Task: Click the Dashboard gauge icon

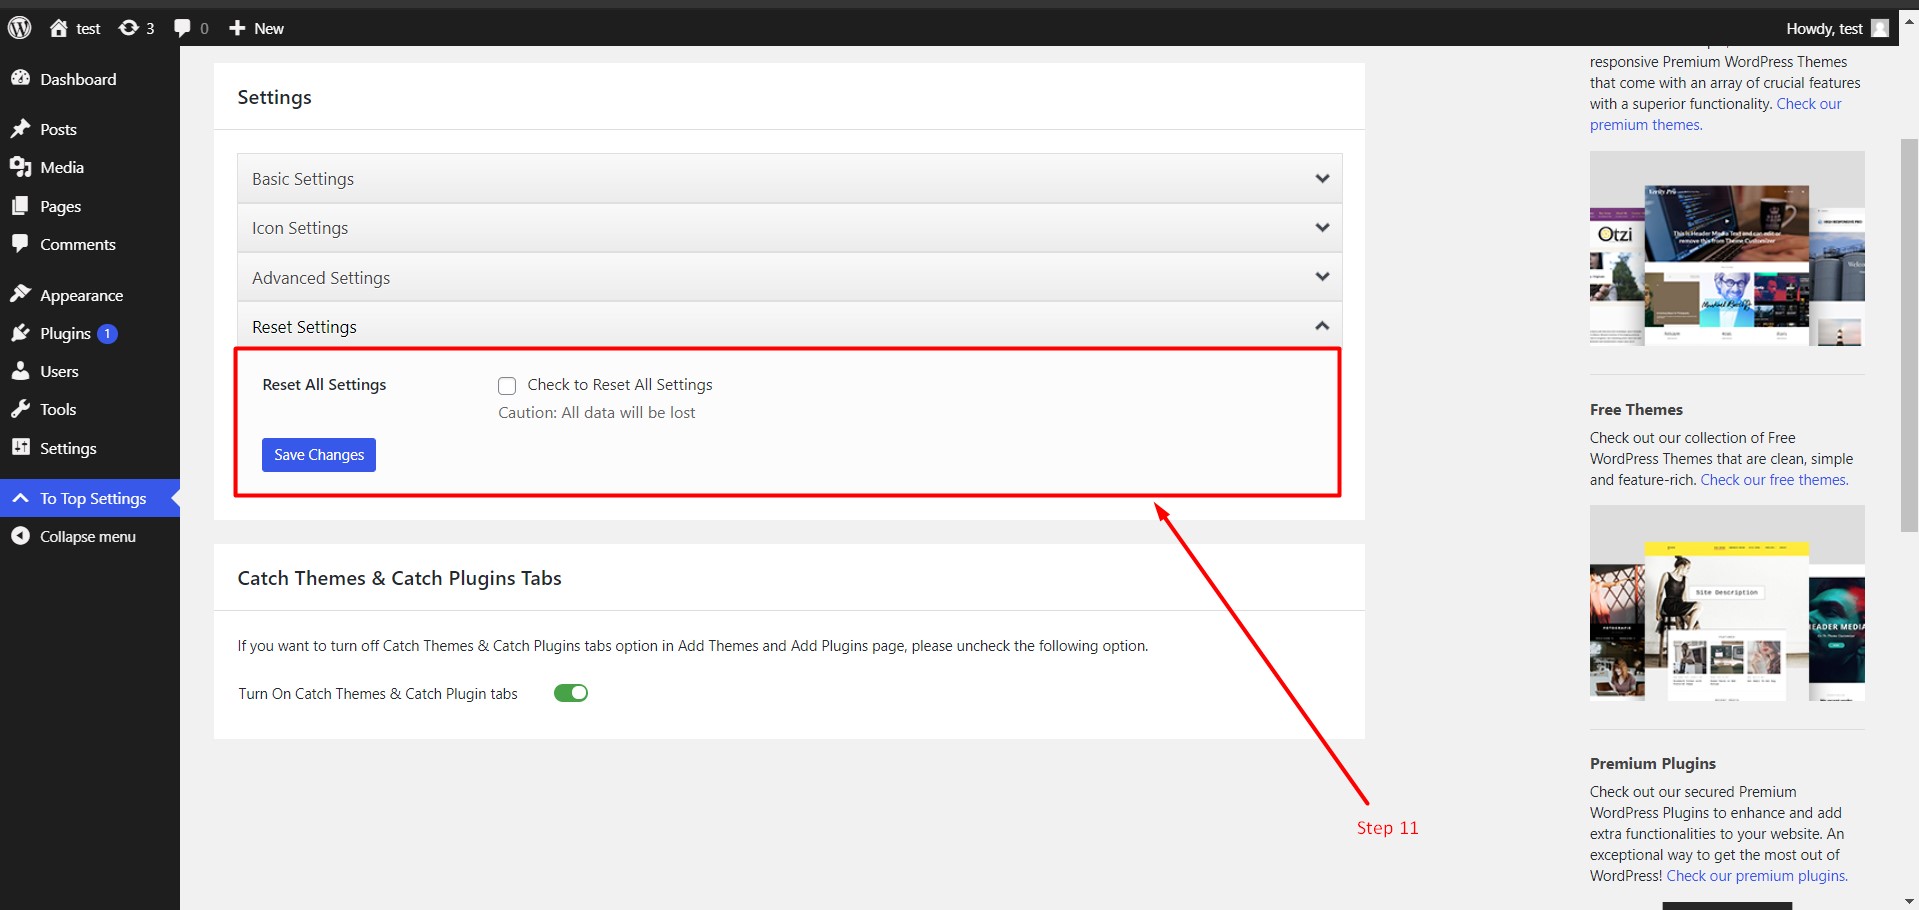Action: [x=20, y=78]
